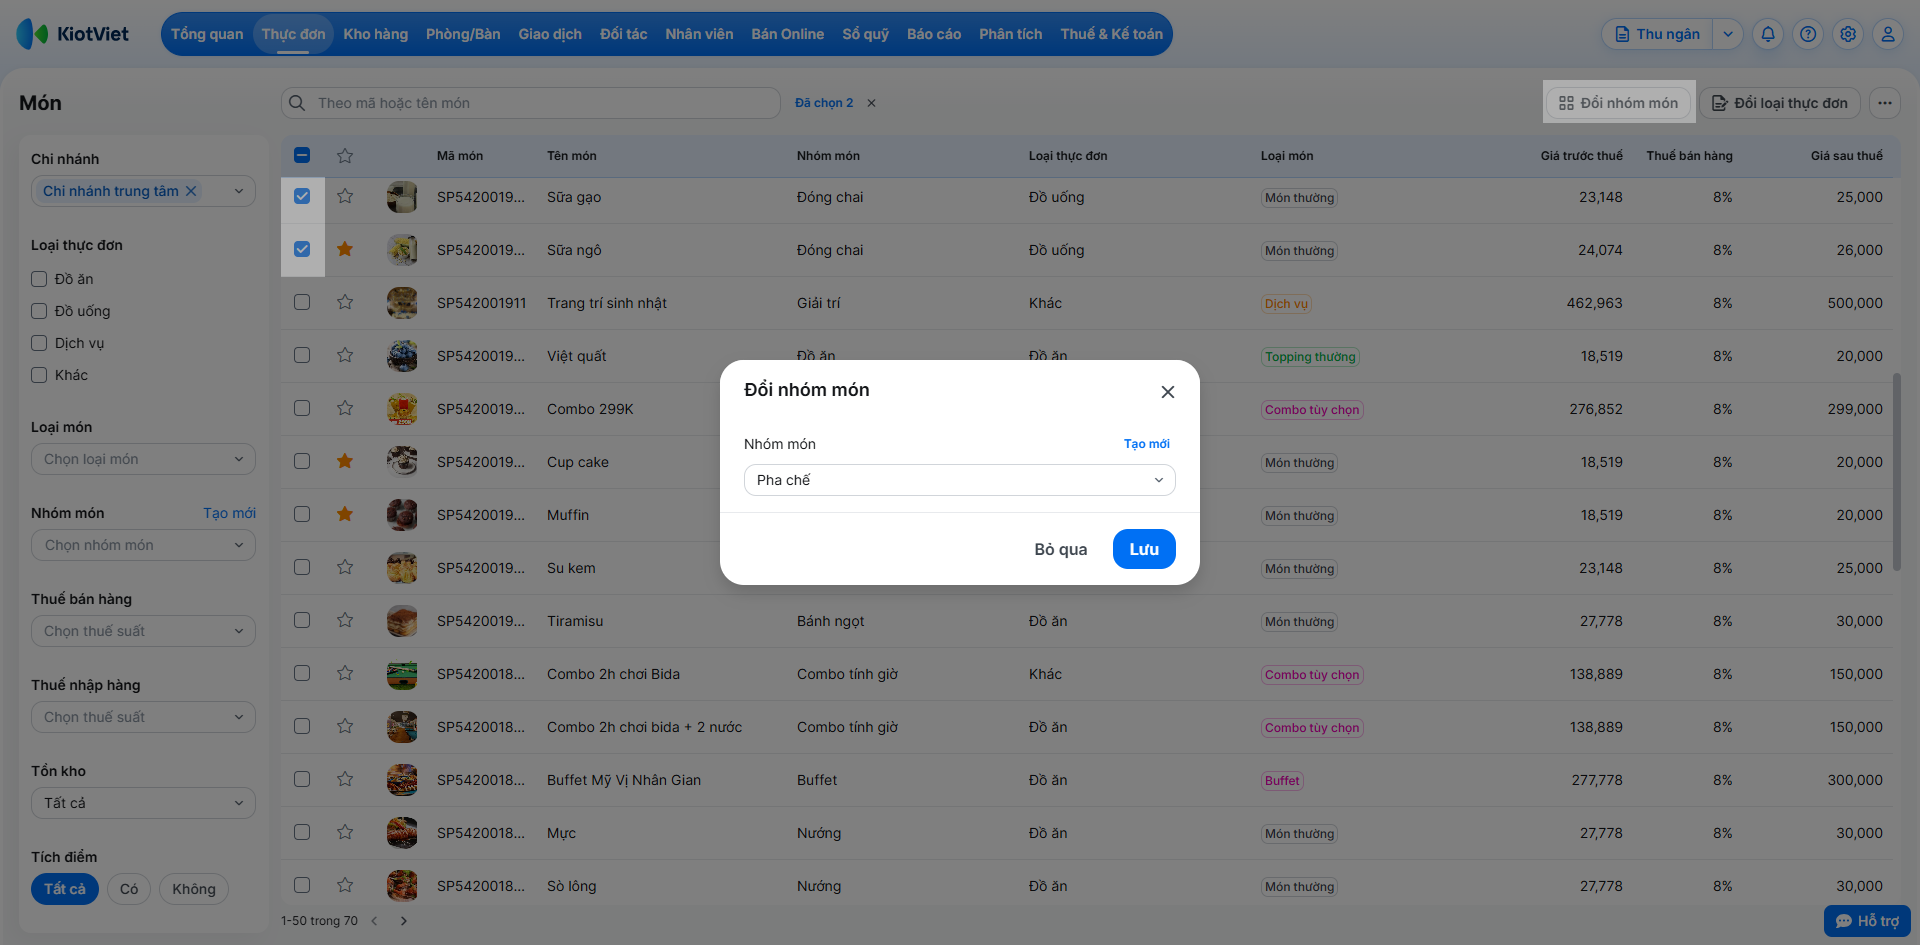Open the Kho hàng menu
The width and height of the screenshot is (1920, 945).
376,34
